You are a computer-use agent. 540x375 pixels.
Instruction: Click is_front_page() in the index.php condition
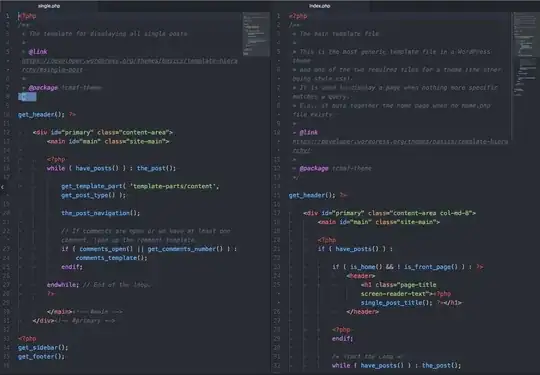(x=431, y=267)
